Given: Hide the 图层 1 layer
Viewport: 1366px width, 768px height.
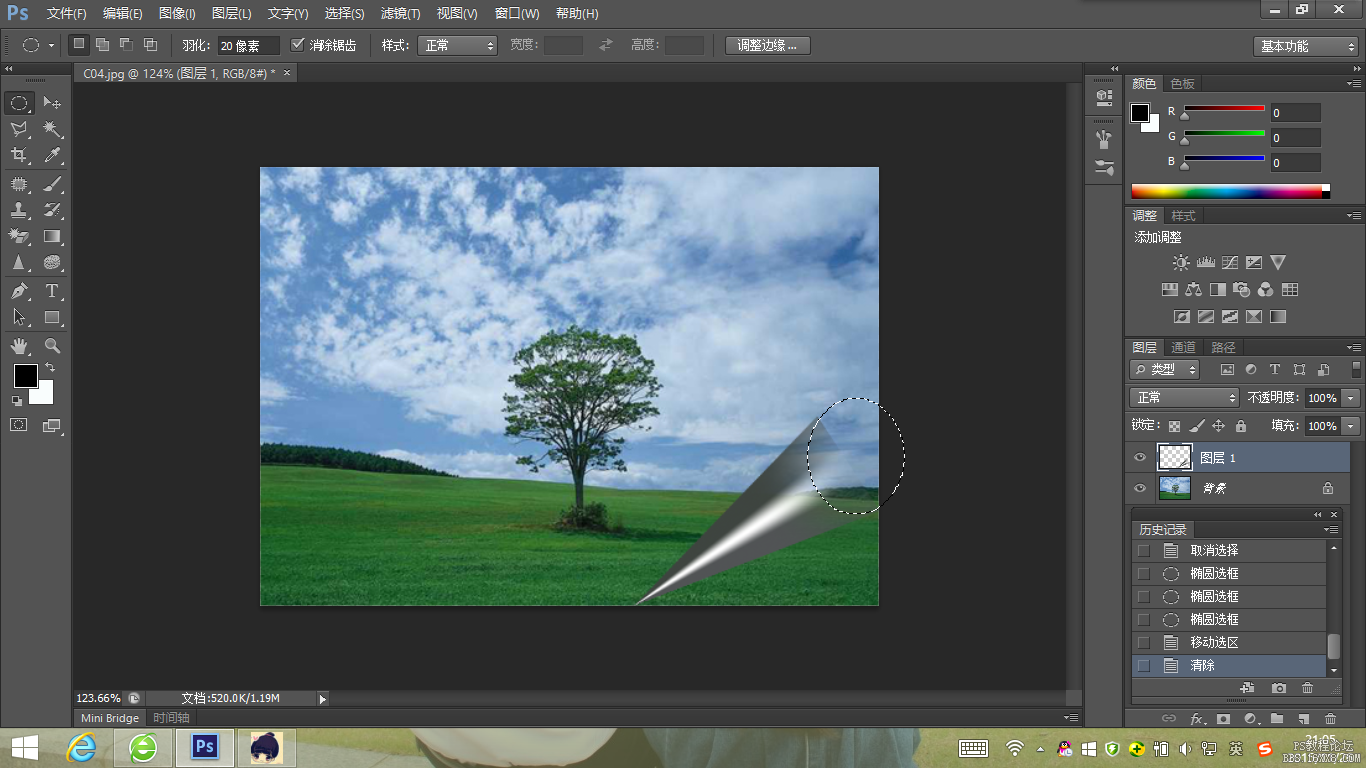Looking at the screenshot, I should click(x=1140, y=458).
